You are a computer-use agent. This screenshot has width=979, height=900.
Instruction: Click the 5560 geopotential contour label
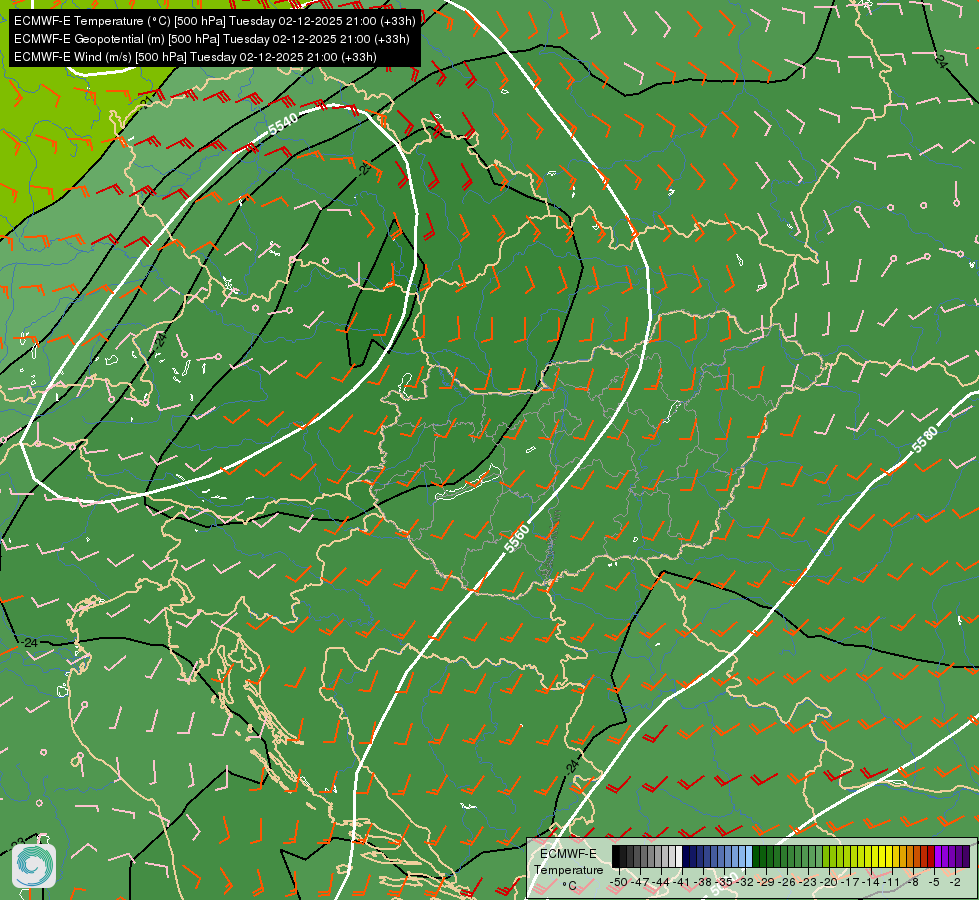517,538
